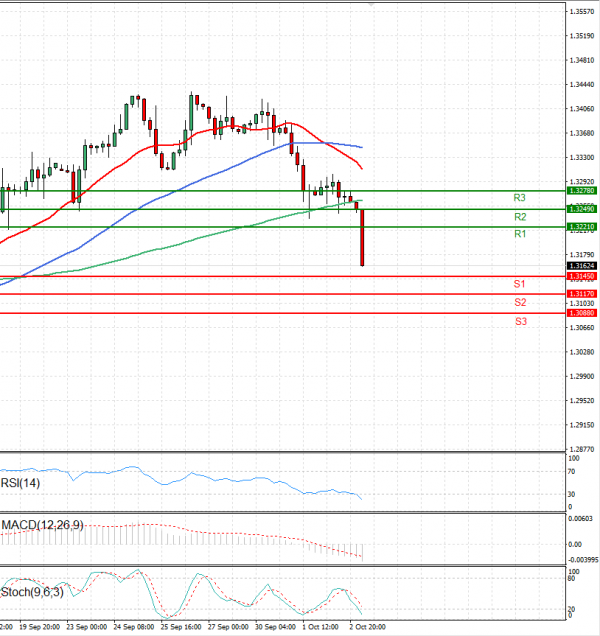Viewport: 600px width, 636px height.
Task: Click the RSI(14) indicator label
Action: 20,483
